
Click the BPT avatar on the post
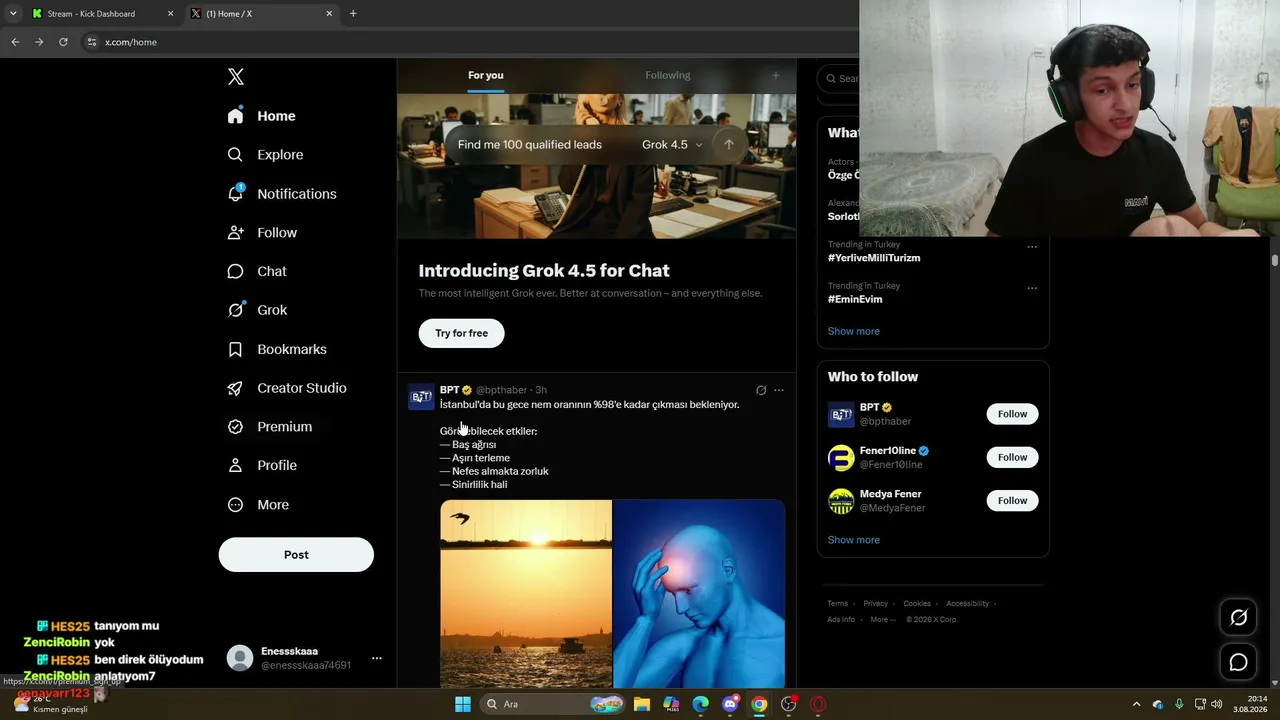tap(421, 397)
